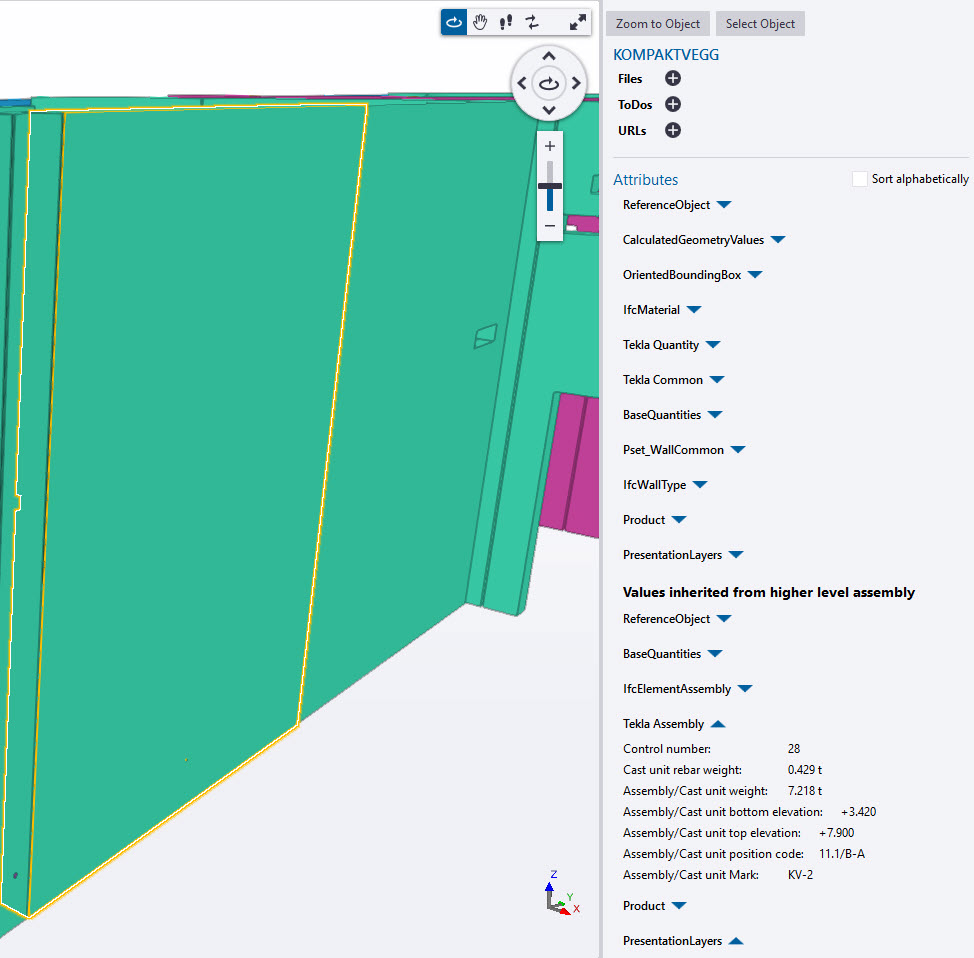
Task: Select the Look Around arrows tool
Action: coord(530,21)
